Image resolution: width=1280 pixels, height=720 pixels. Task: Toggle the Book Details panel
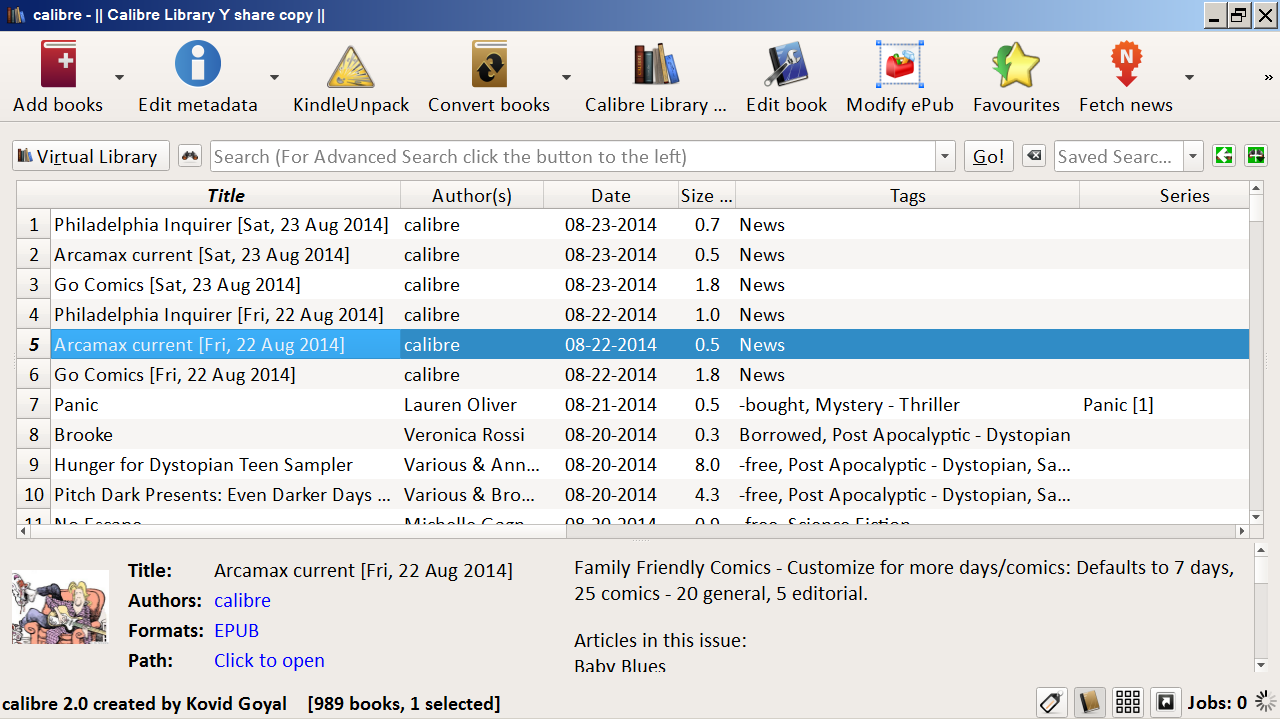coord(1089,702)
